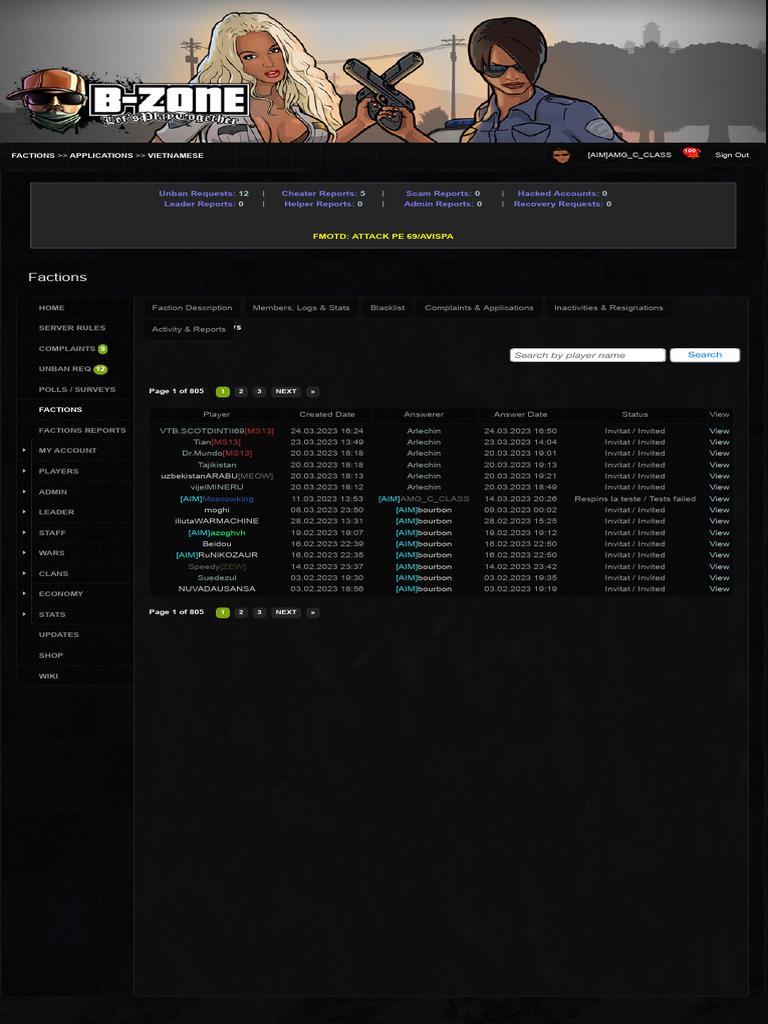The image size is (768, 1024).
Task: View the NUVADAUSANSA application
Action: pyautogui.click(x=719, y=589)
